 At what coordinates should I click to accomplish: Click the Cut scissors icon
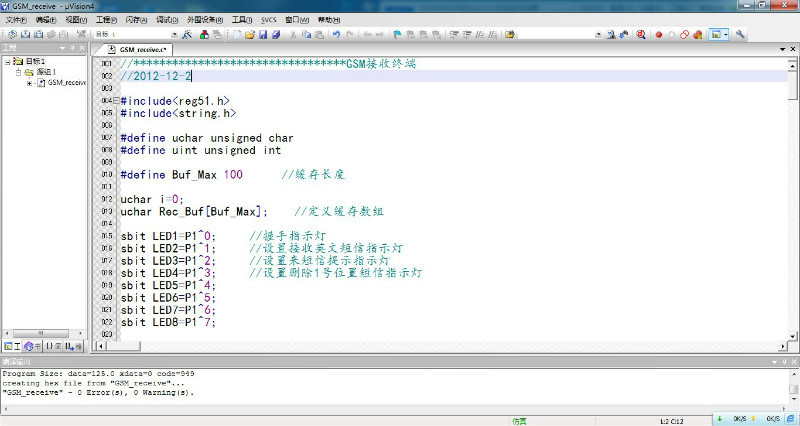(292, 34)
